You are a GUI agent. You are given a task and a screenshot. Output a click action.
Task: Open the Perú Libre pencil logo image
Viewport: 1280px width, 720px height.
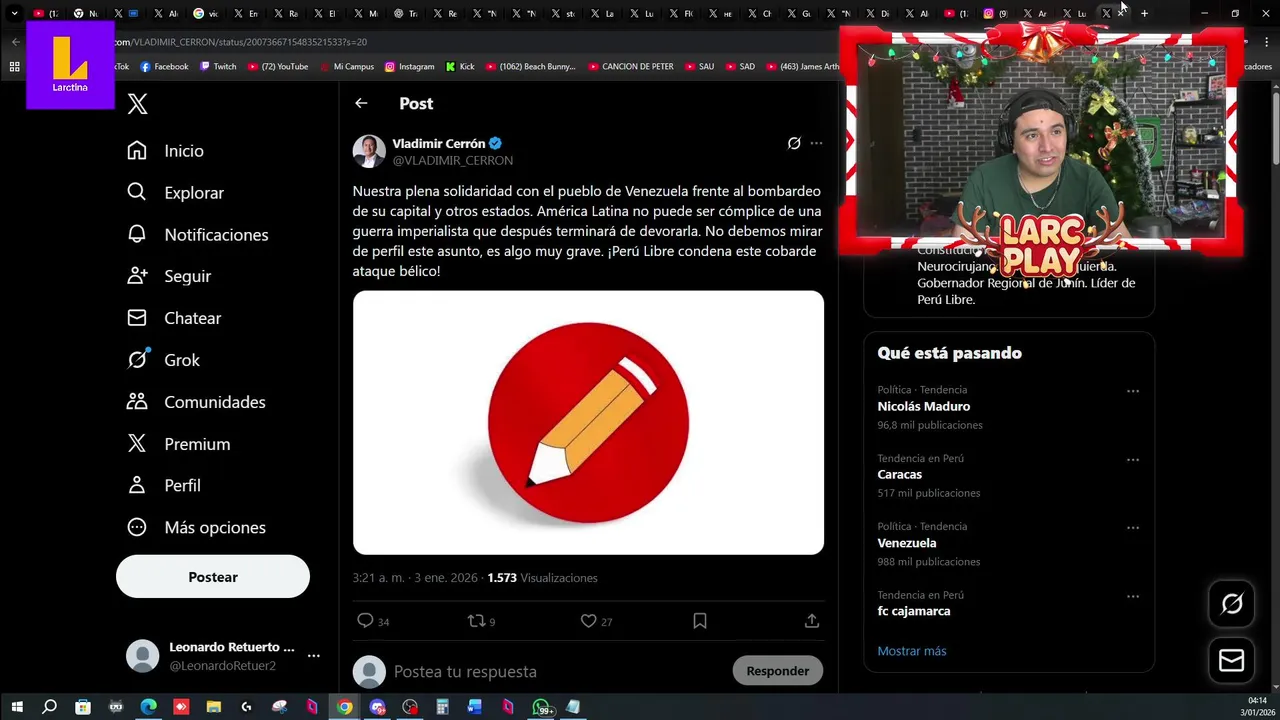tap(588, 422)
